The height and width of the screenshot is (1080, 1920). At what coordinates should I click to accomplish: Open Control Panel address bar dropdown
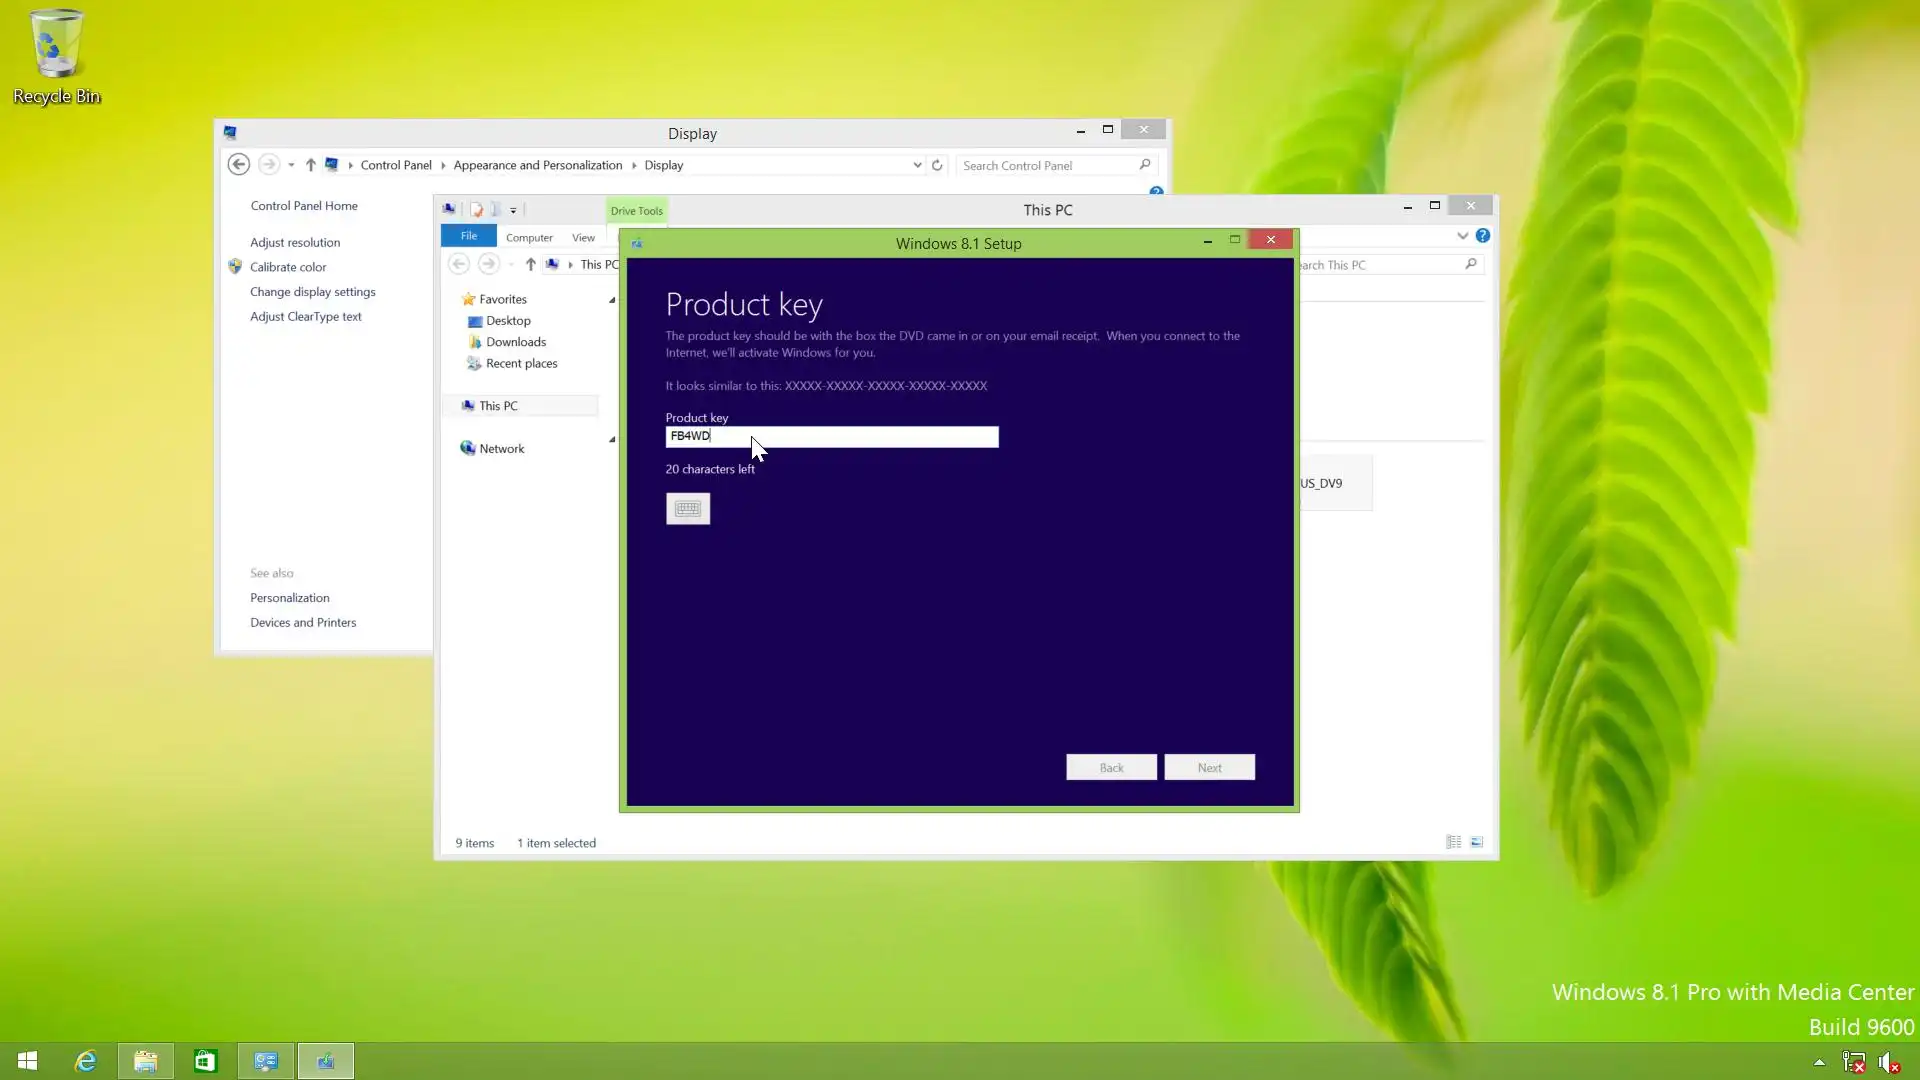click(917, 165)
